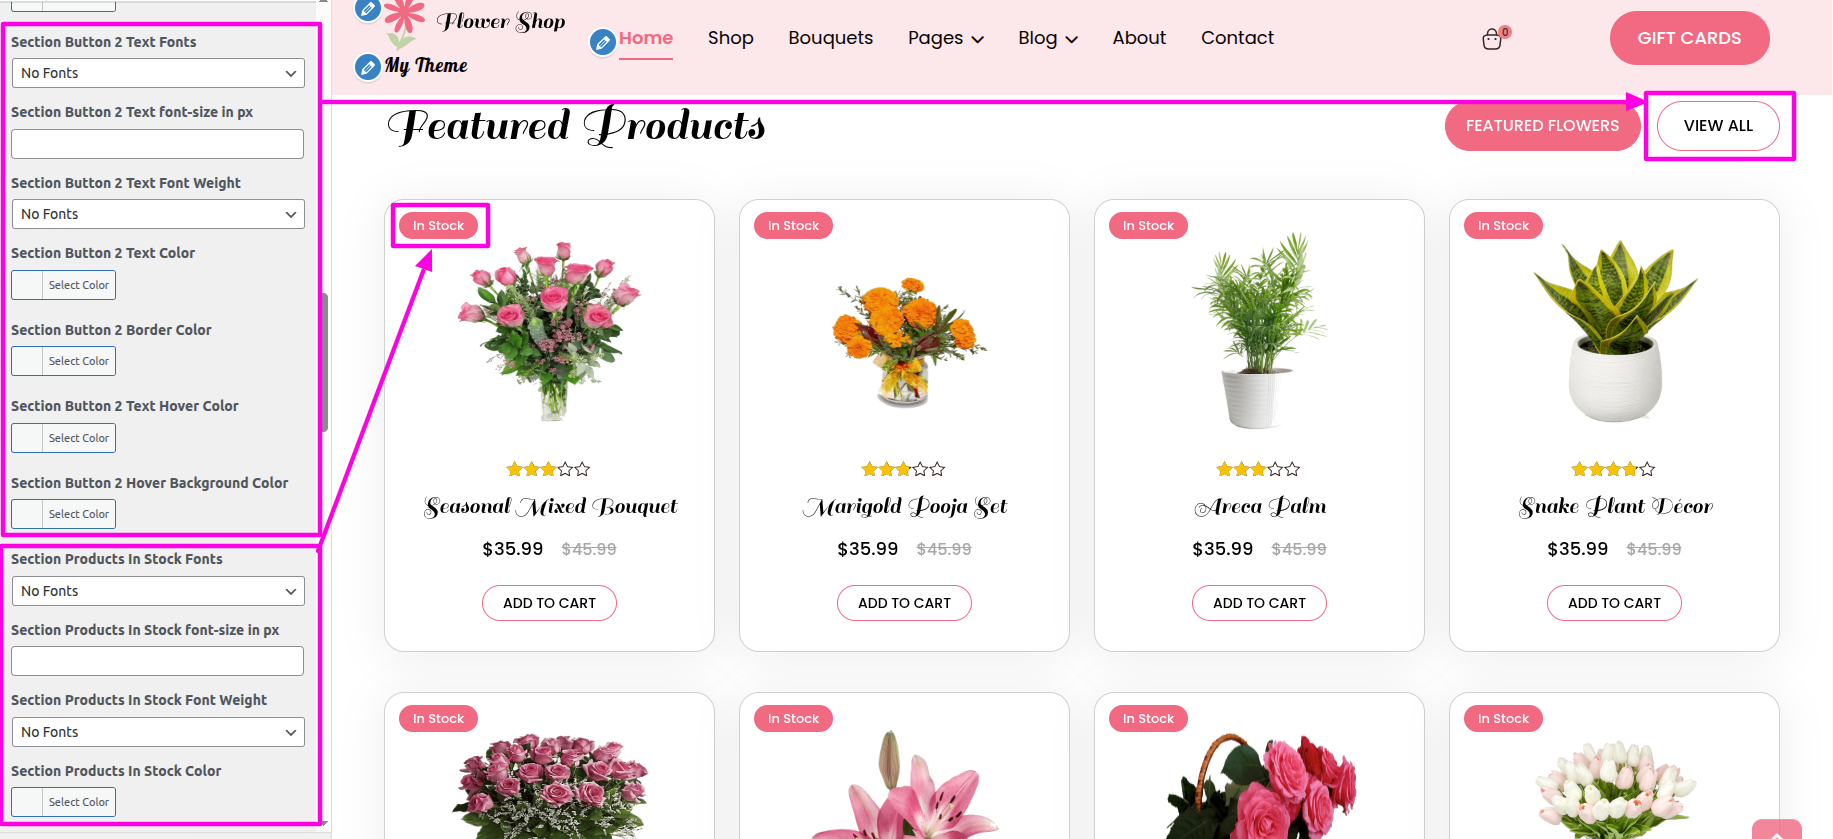Click Section Button 2 Text font-size input field
The width and height of the screenshot is (1833, 839).
[157, 144]
